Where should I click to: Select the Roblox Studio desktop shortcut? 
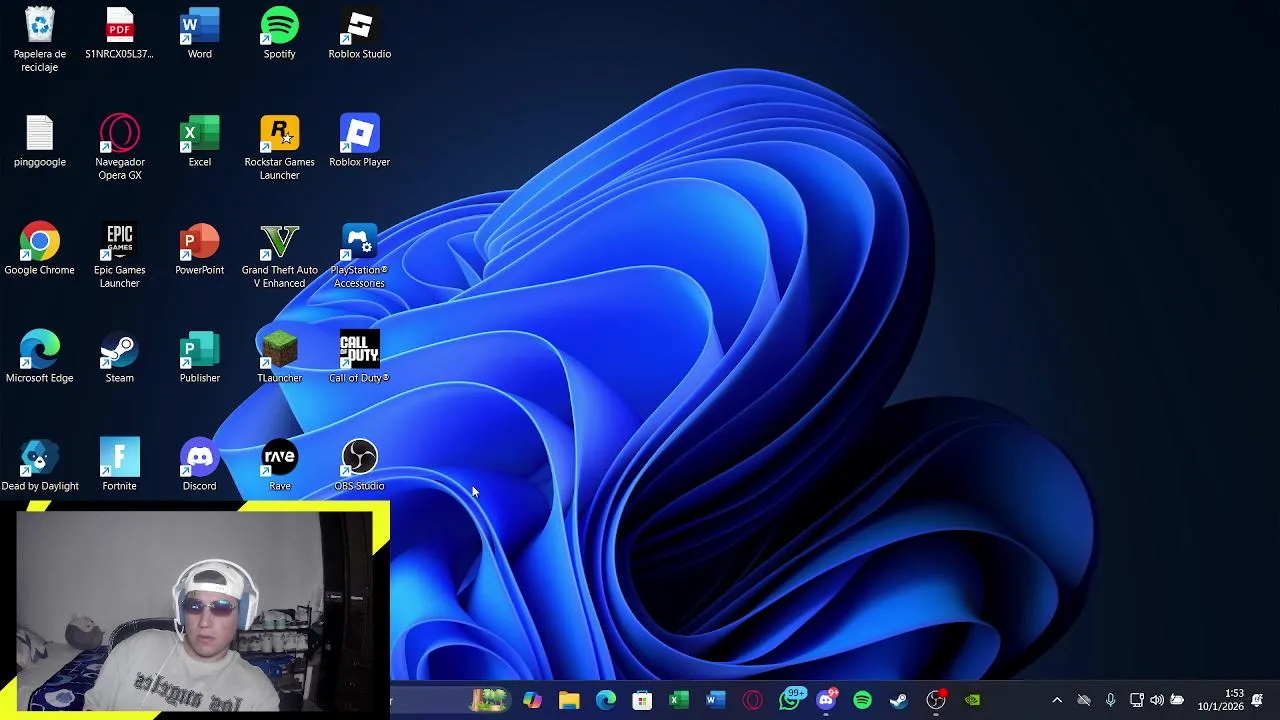click(x=360, y=33)
